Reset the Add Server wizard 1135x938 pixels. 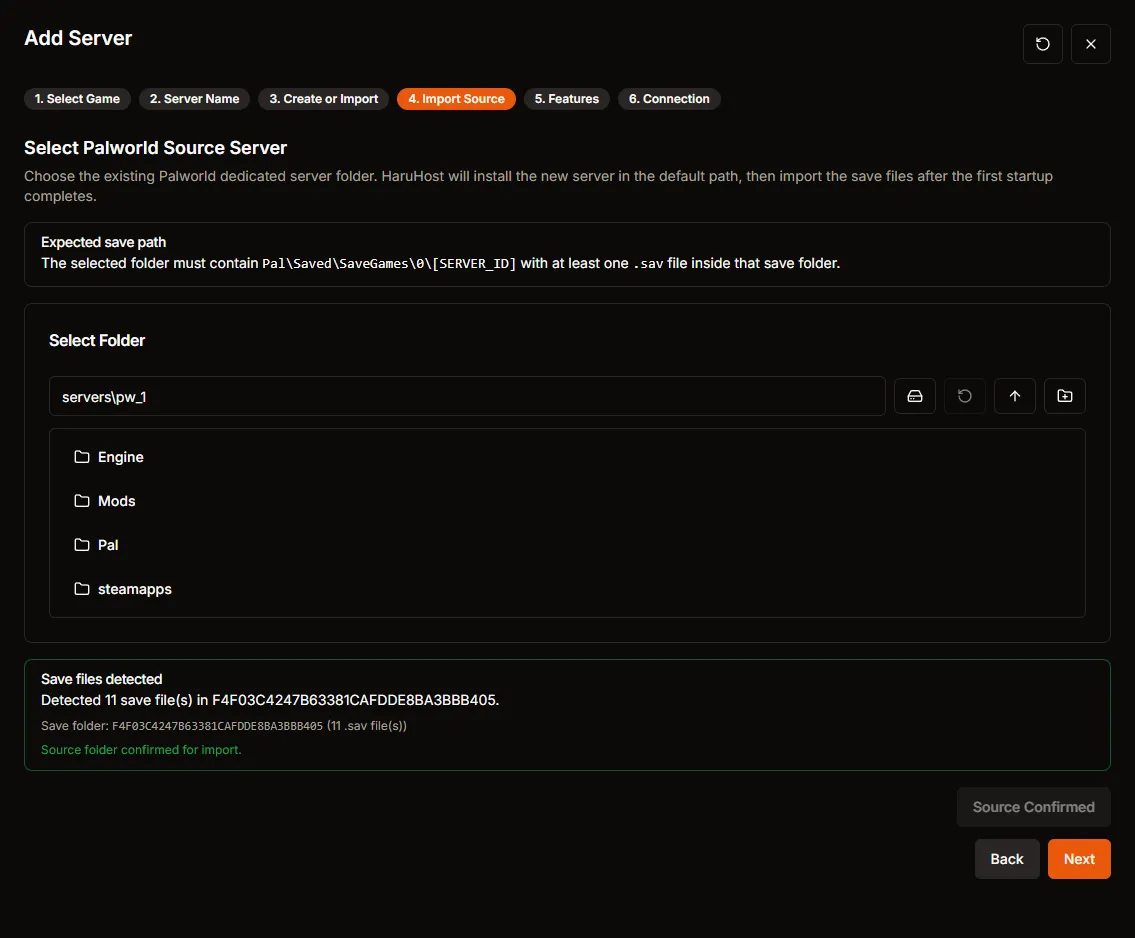click(x=1042, y=44)
